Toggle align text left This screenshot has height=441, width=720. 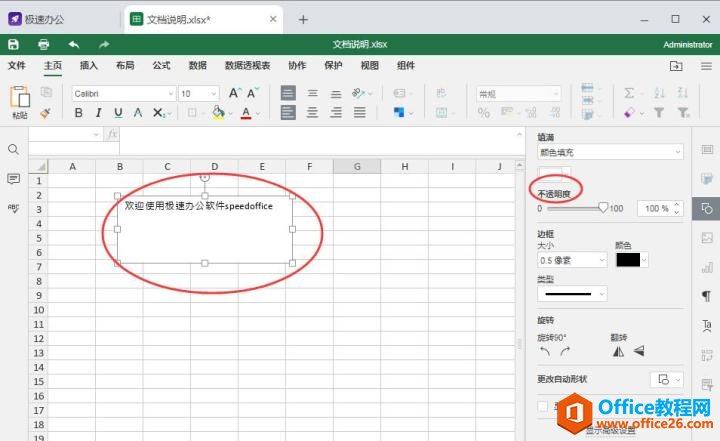(288, 113)
